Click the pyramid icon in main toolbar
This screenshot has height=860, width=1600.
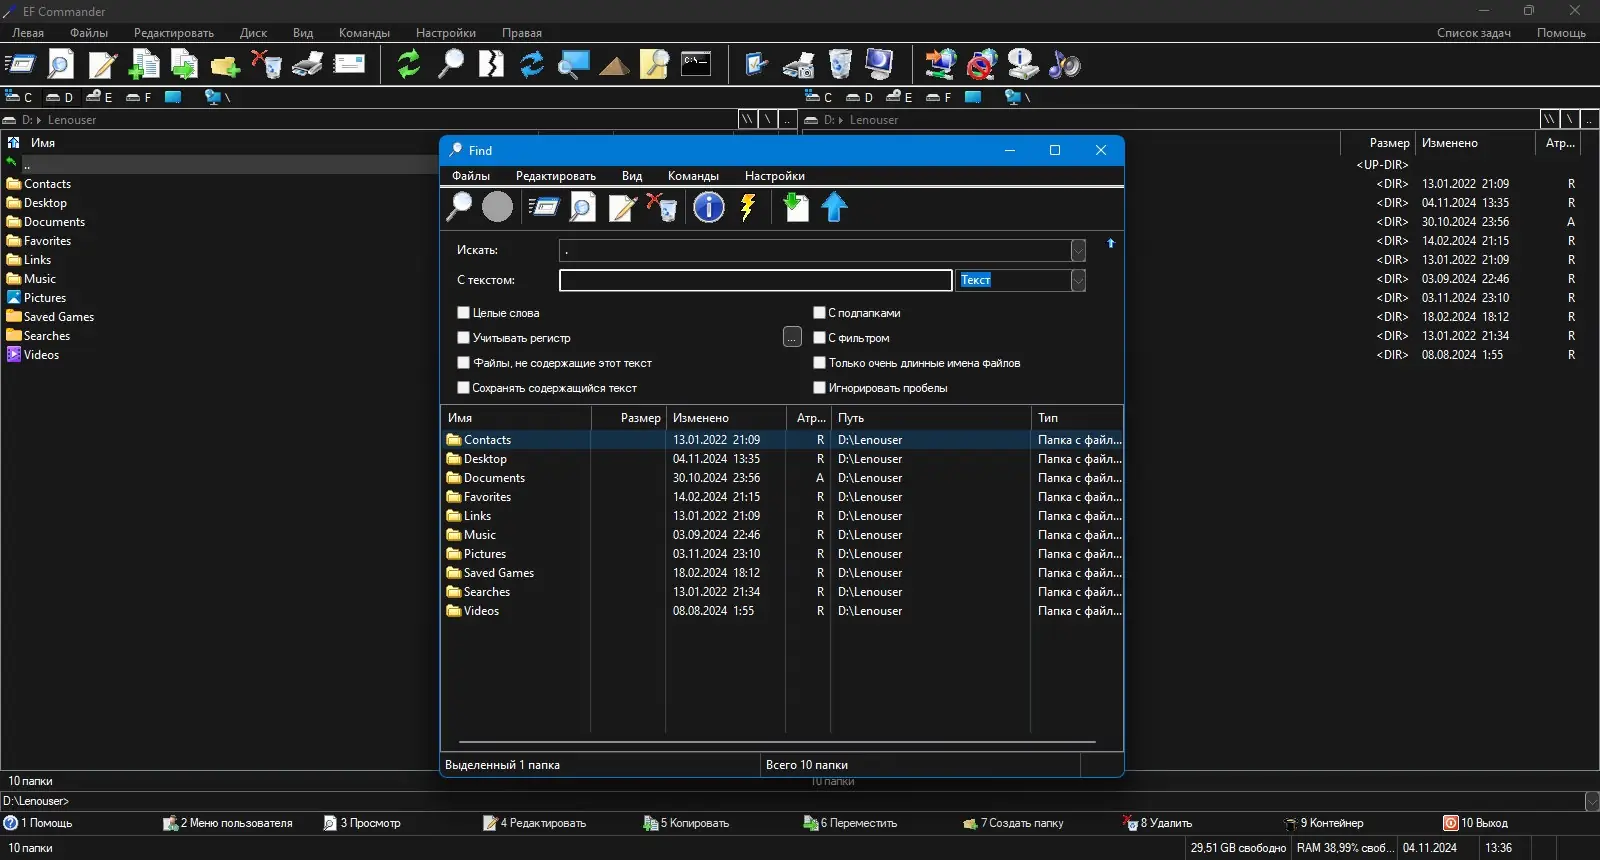click(614, 66)
